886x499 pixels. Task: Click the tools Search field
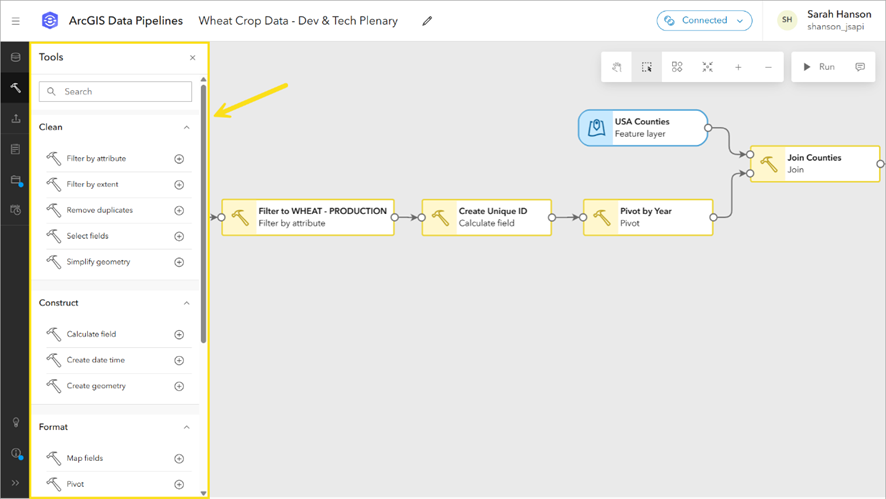coord(116,92)
